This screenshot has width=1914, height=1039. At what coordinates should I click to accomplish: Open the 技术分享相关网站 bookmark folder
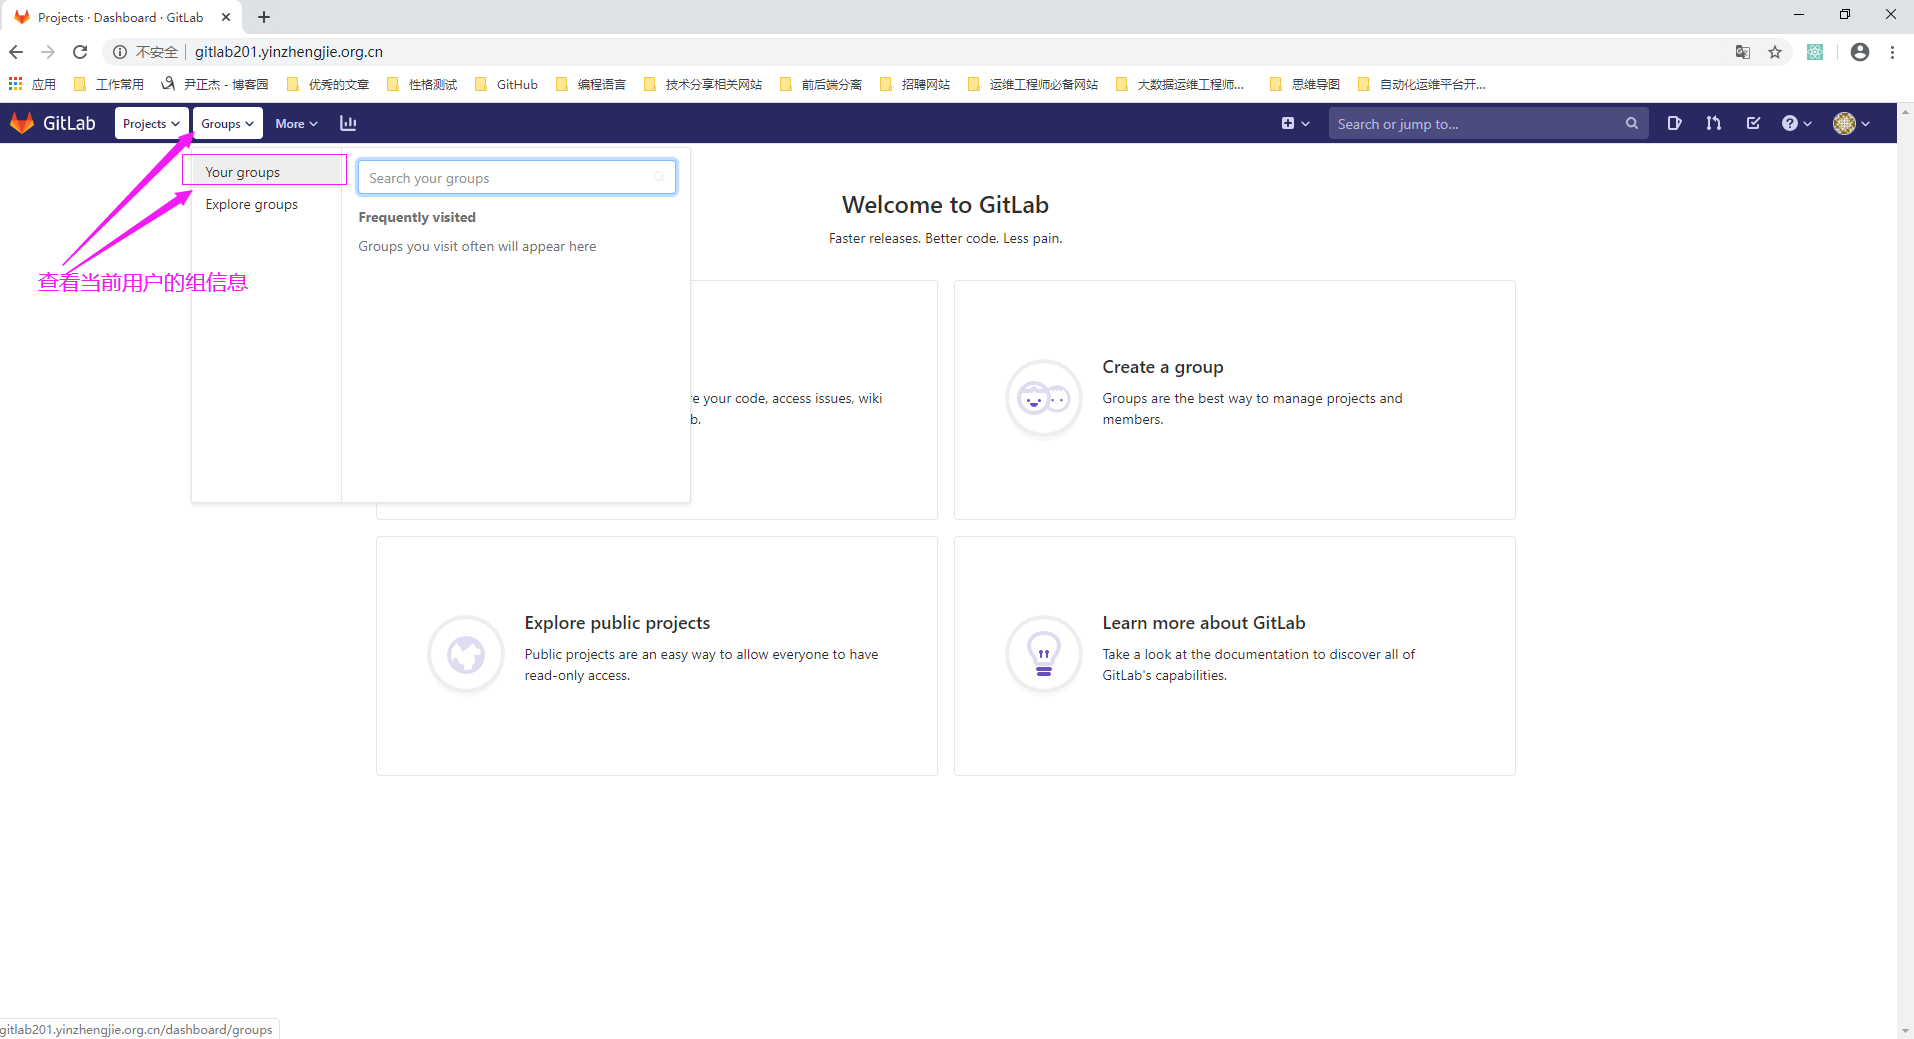point(703,84)
